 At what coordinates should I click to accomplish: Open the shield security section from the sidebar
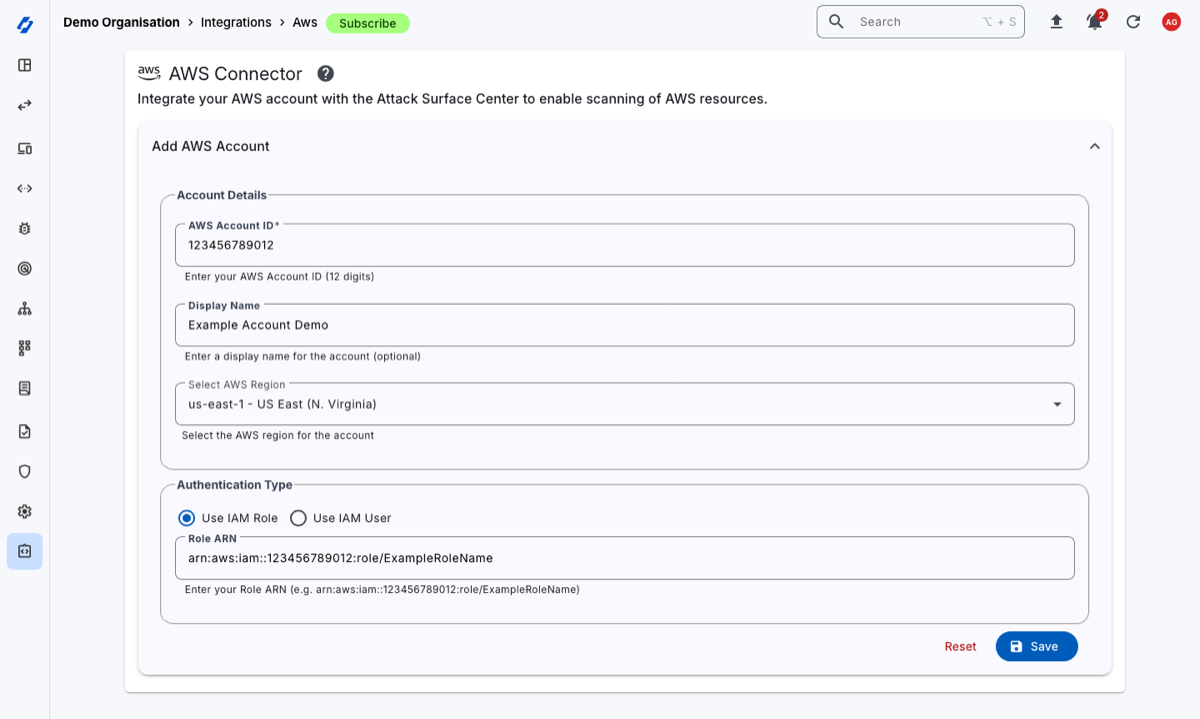coord(24,471)
